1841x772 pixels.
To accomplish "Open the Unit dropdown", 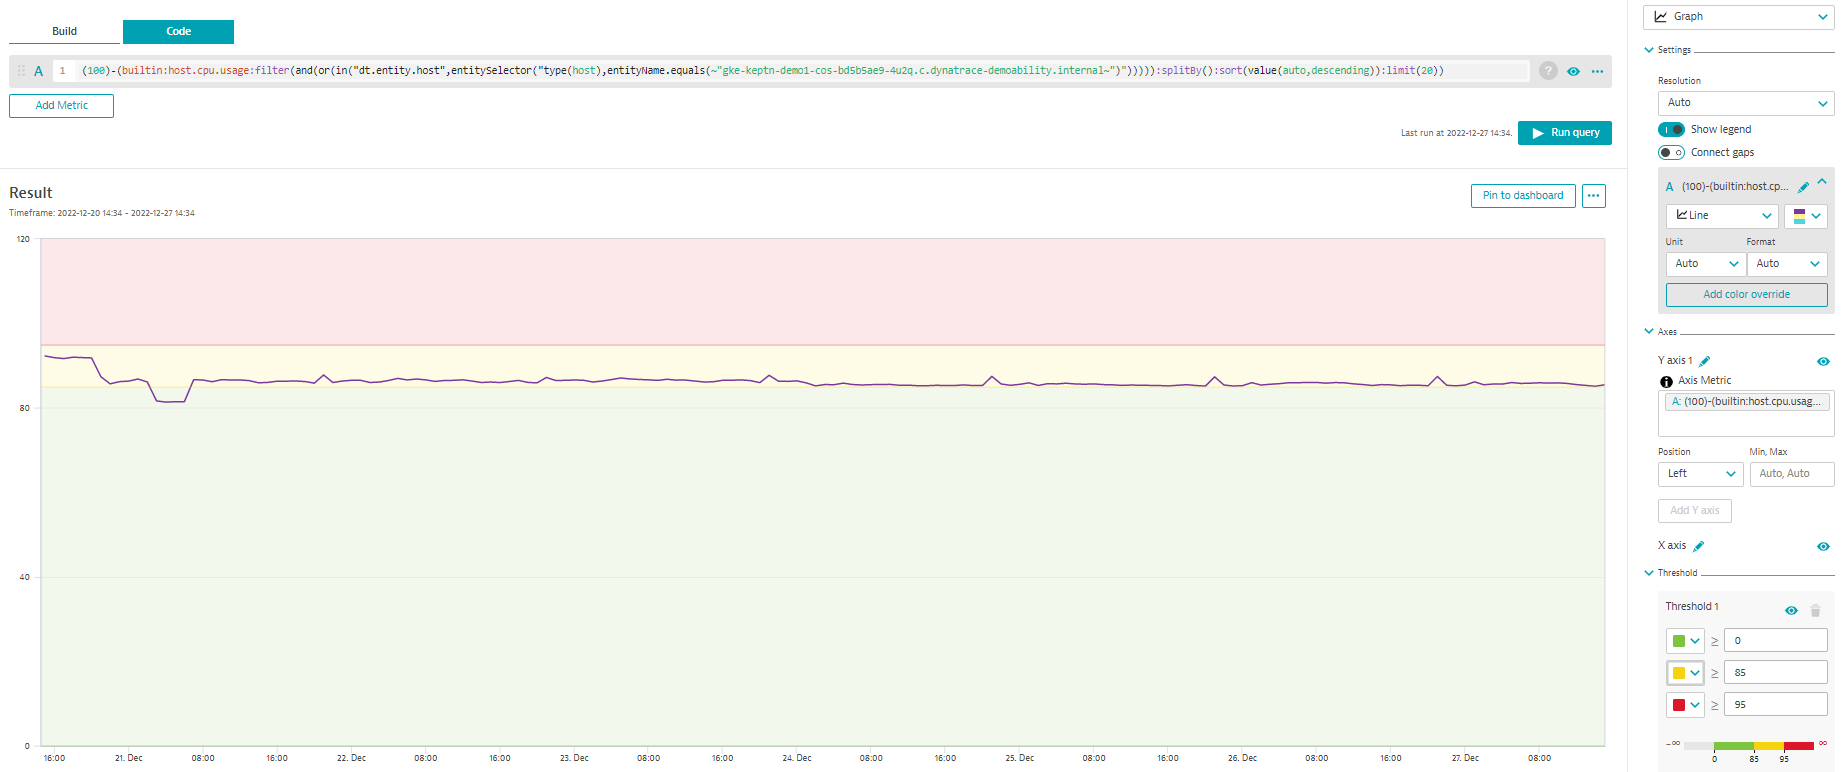I will pyautogui.click(x=1706, y=264).
